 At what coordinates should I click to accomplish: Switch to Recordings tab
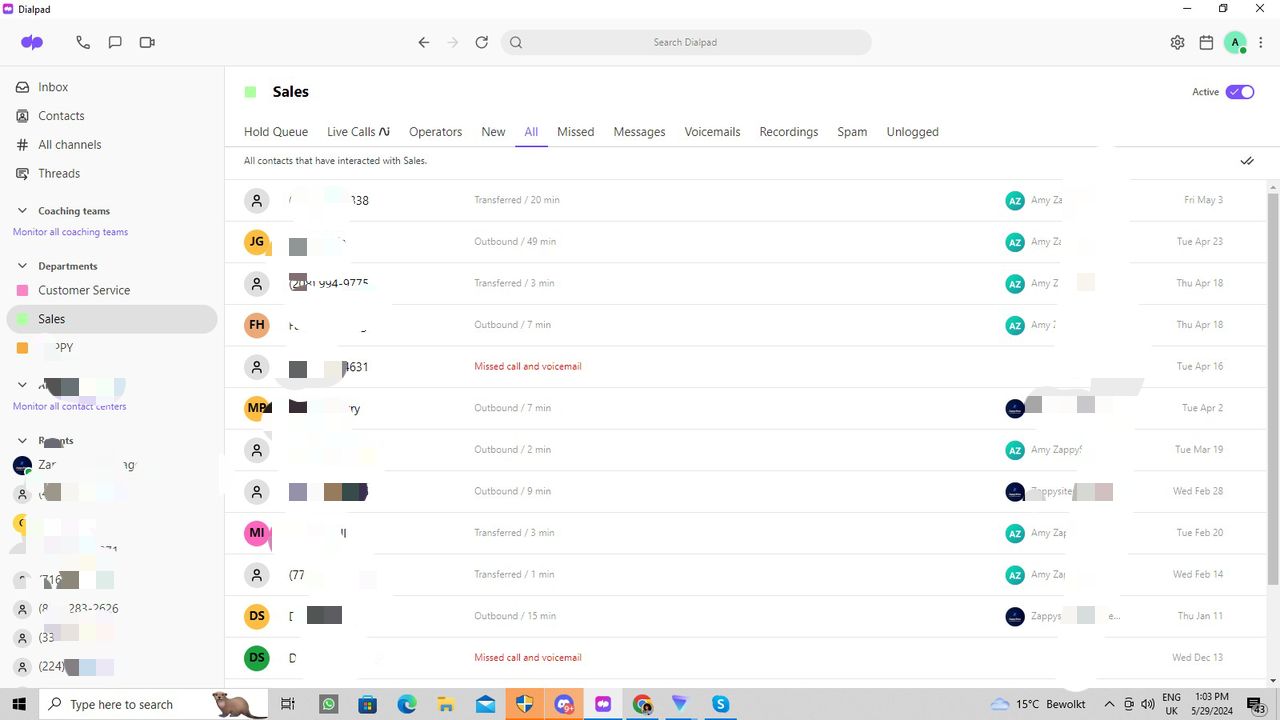point(788,132)
